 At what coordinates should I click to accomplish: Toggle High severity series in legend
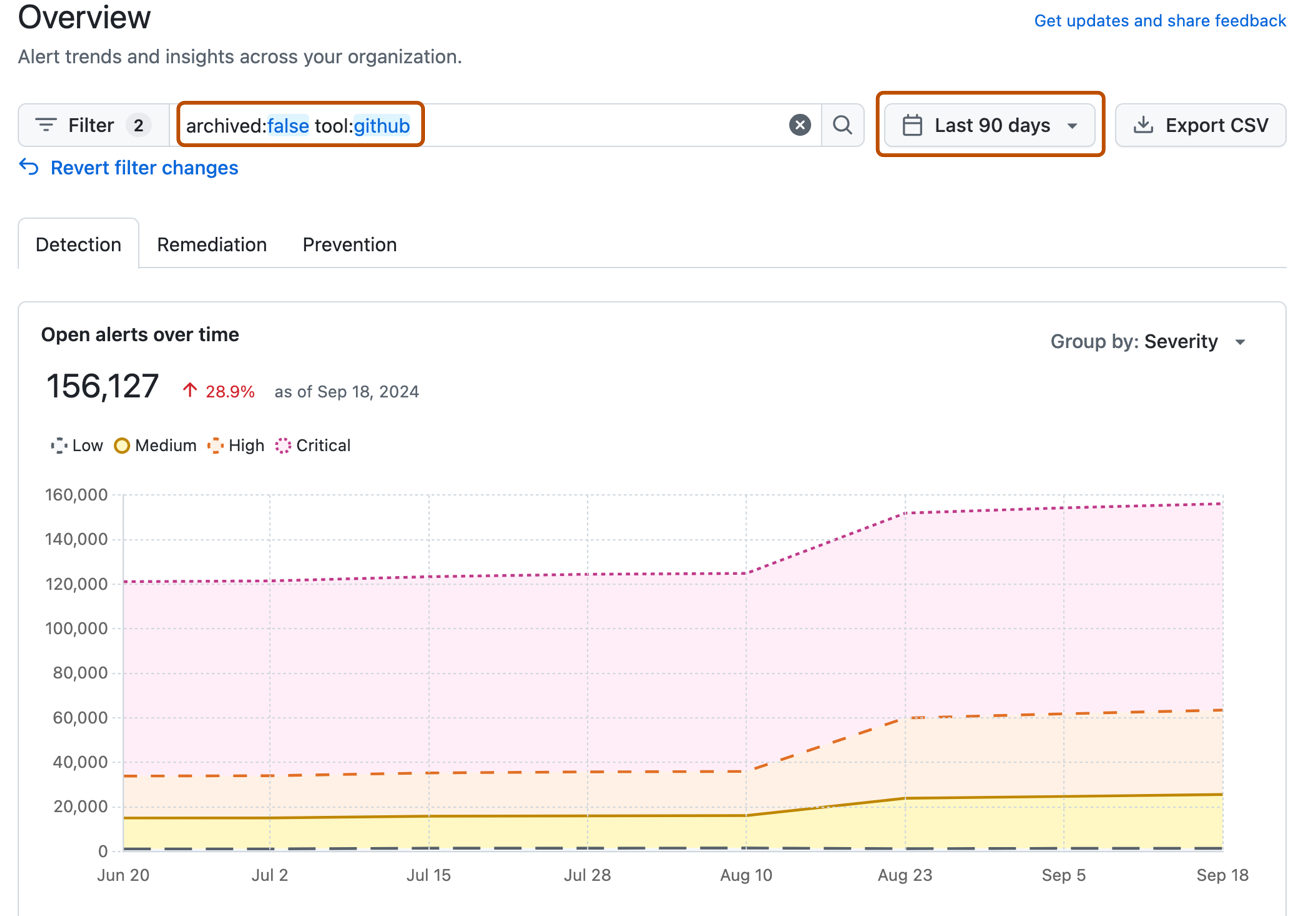235,446
